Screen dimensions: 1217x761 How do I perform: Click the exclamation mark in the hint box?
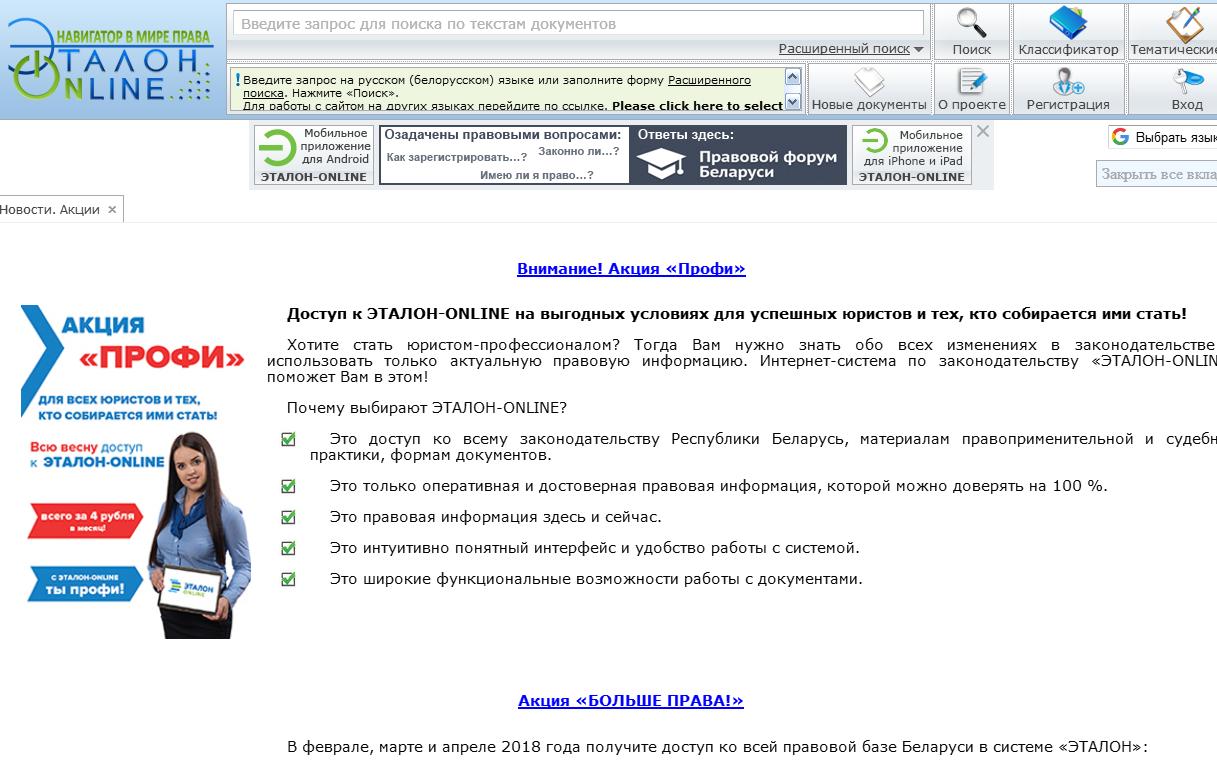tap(237, 79)
